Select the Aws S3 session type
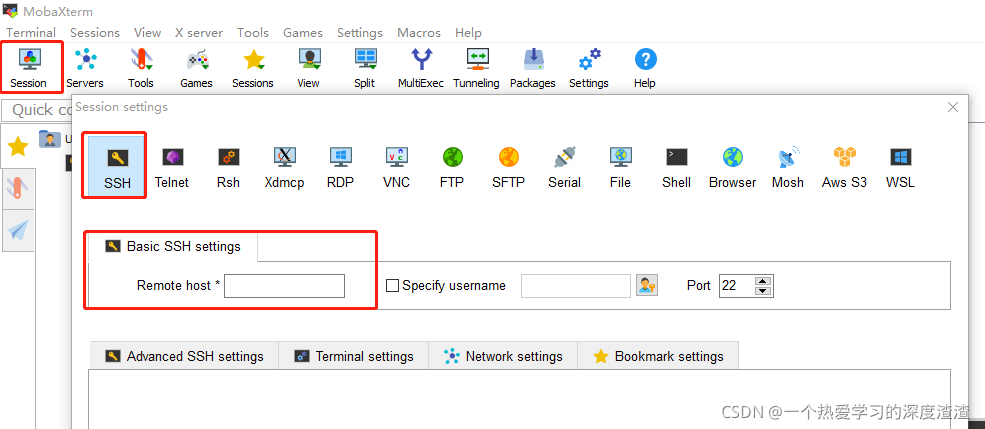The width and height of the screenshot is (985, 429). point(844,167)
